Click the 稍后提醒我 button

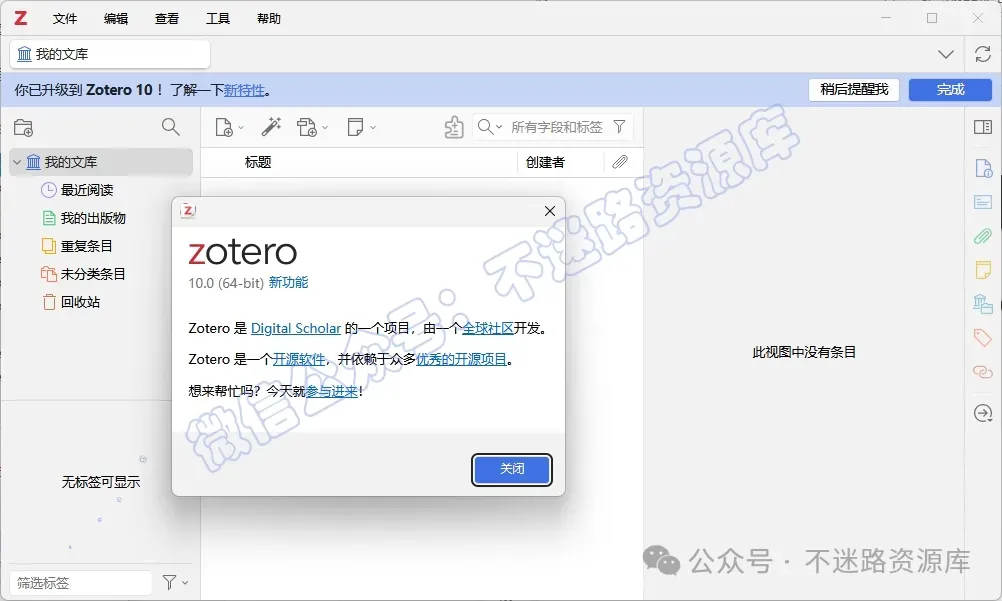pyautogui.click(x=854, y=90)
